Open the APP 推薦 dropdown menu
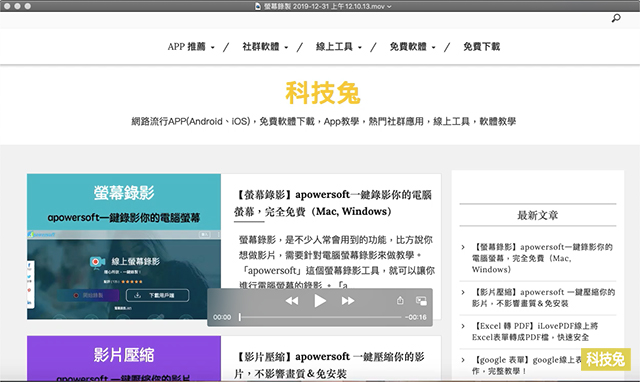Viewport: 640px width, 382px height. click(x=191, y=47)
